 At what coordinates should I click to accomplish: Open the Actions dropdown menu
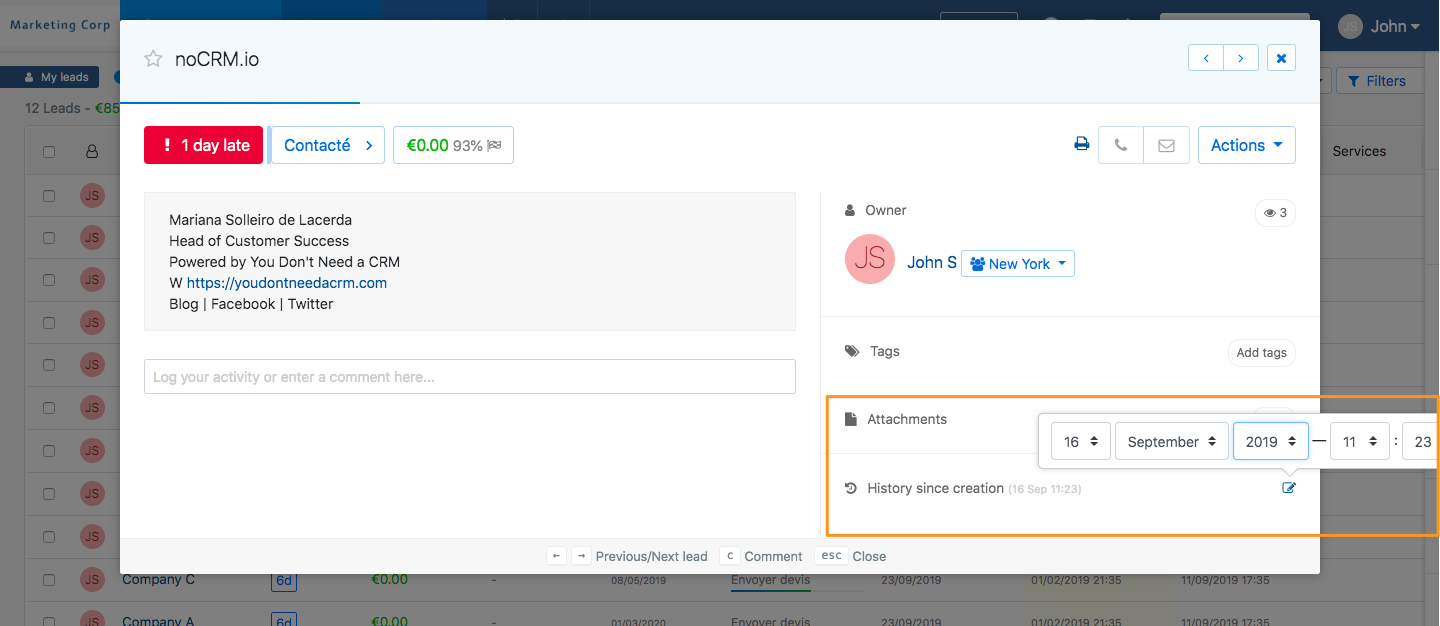[1246, 145]
